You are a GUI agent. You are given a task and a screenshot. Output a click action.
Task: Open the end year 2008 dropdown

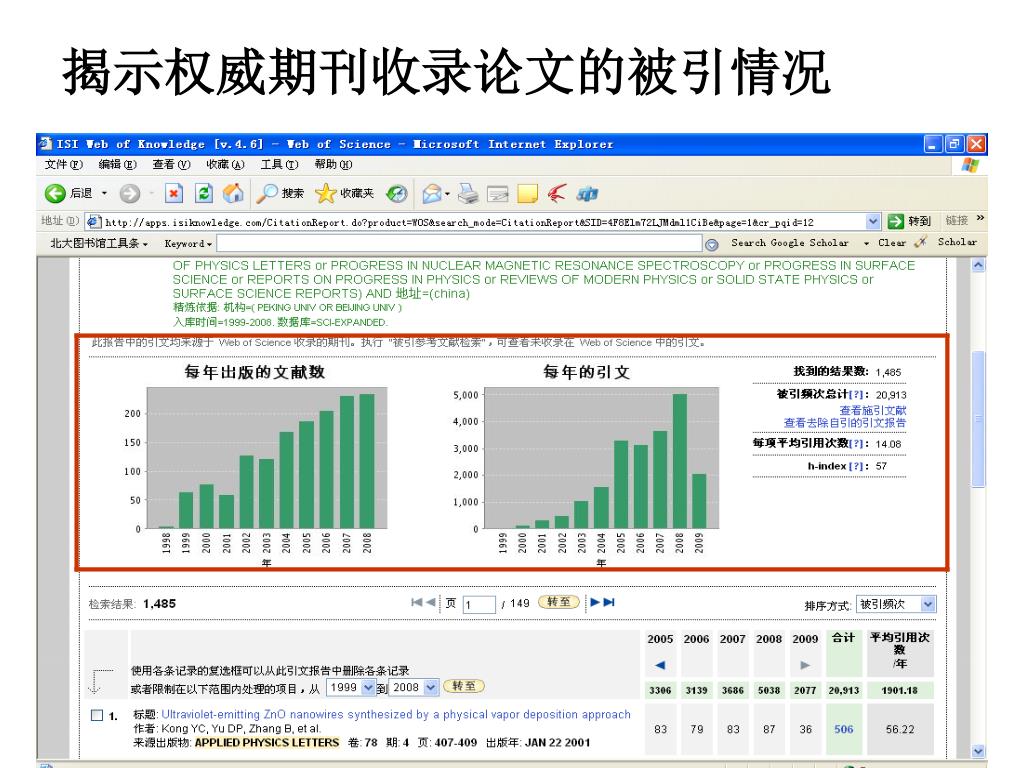(430, 687)
